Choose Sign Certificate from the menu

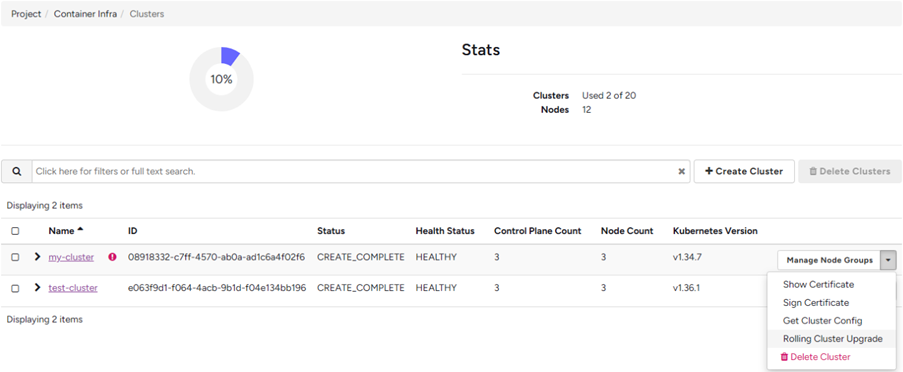815,303
